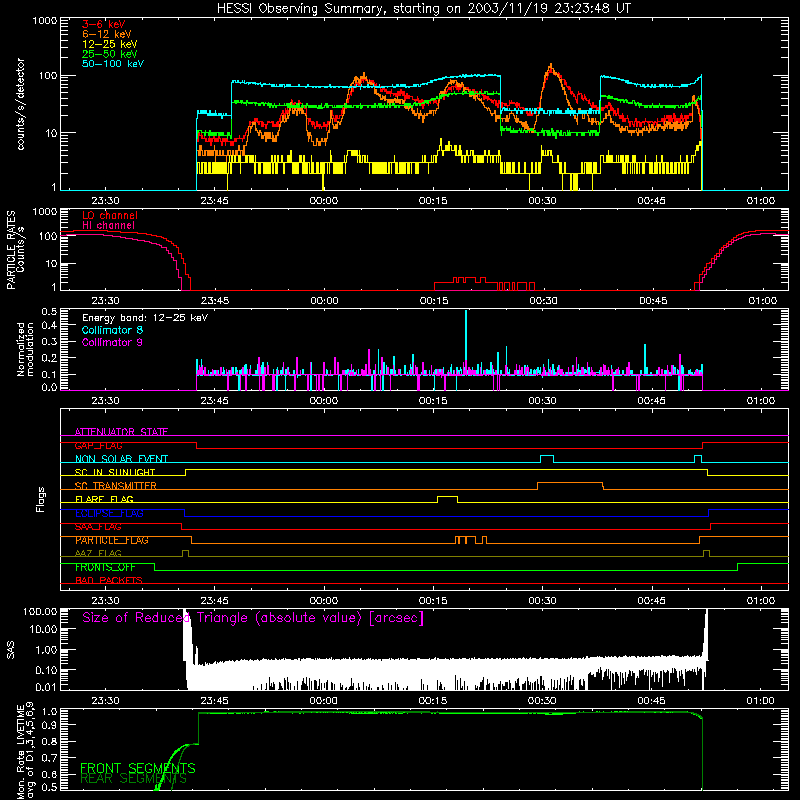Viewport: 800px width, 800px height.
Task: Click the 100.00 y-axis value on SAS plot
Action: (40, 611)
